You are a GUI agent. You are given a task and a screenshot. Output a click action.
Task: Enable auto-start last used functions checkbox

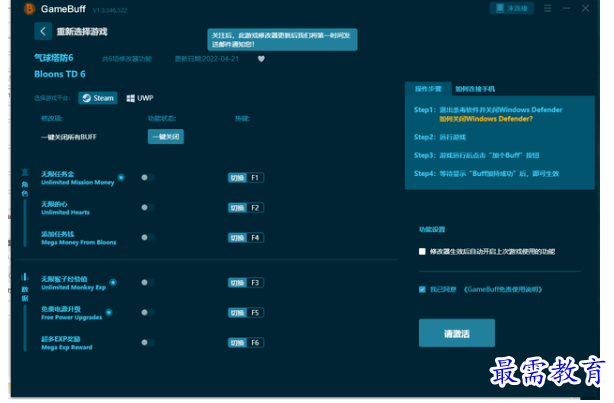422,251
